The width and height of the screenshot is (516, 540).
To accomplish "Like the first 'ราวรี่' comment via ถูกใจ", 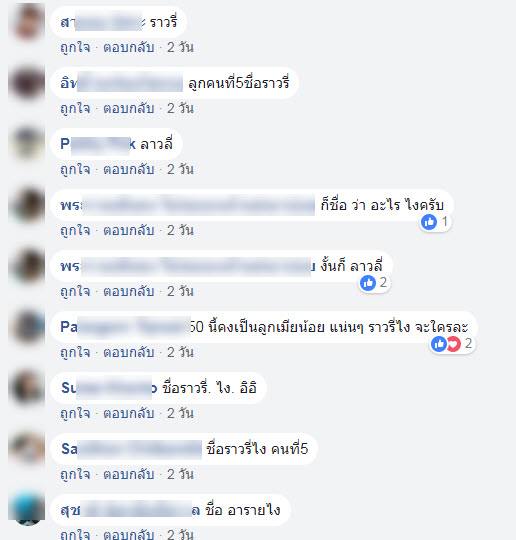I will point(75,48).
